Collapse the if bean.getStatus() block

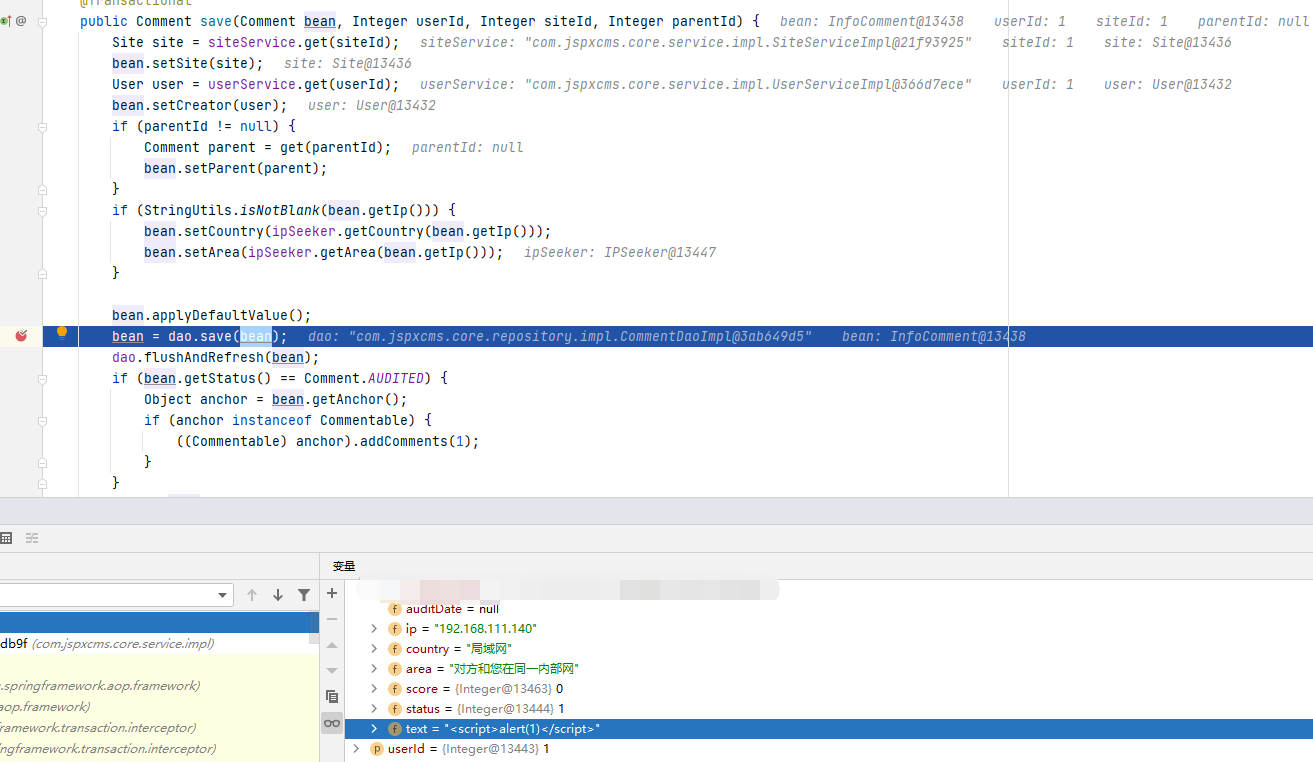(43, 379)
